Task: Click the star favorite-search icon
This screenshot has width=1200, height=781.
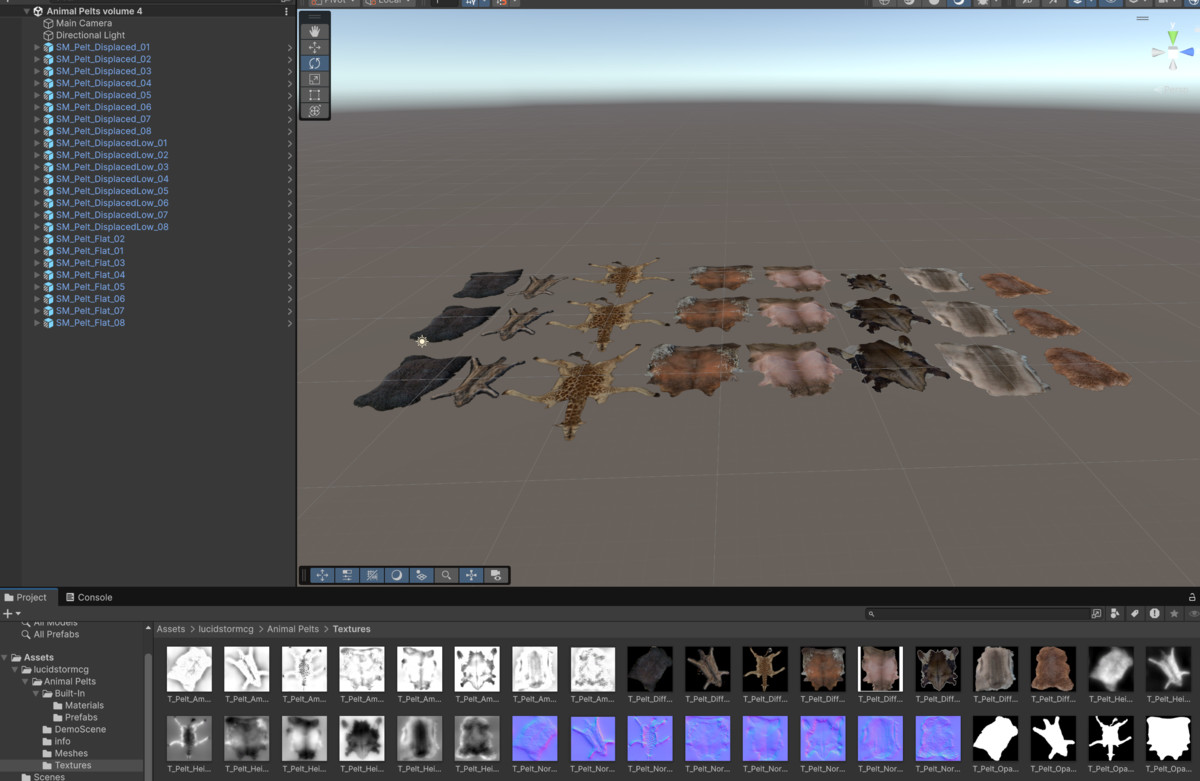Action: [x=1174, y=613]
